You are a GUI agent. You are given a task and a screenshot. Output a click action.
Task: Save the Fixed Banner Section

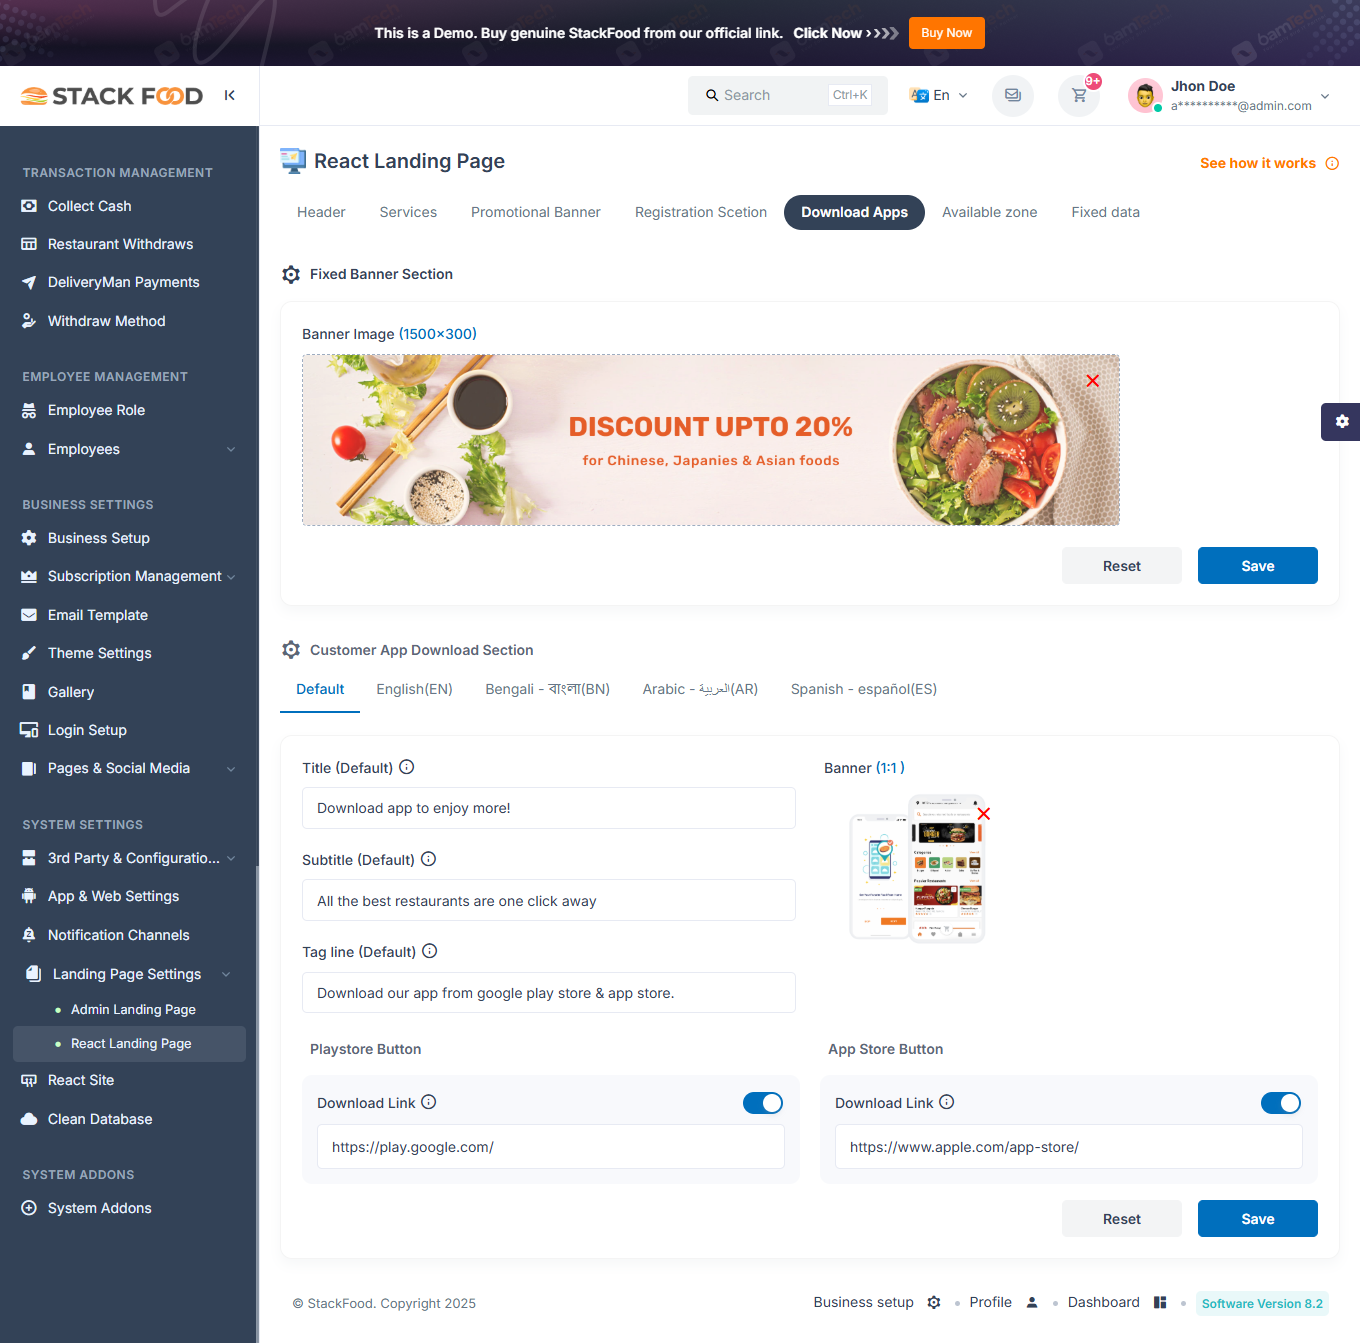pyautogui.click(x=1258, y=566)
